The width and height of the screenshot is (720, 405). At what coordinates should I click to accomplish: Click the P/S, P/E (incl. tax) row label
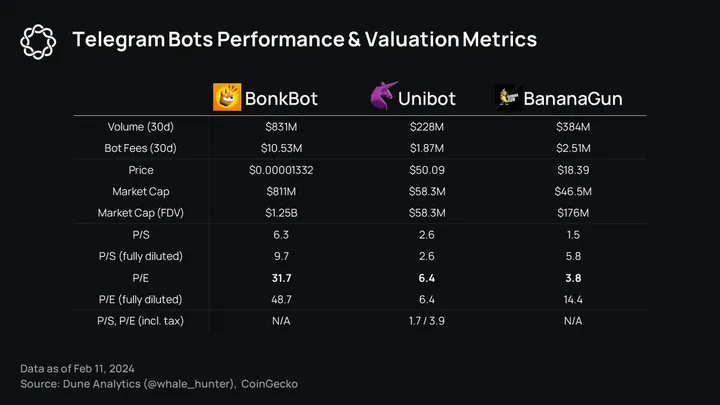(x=139, y=321)
